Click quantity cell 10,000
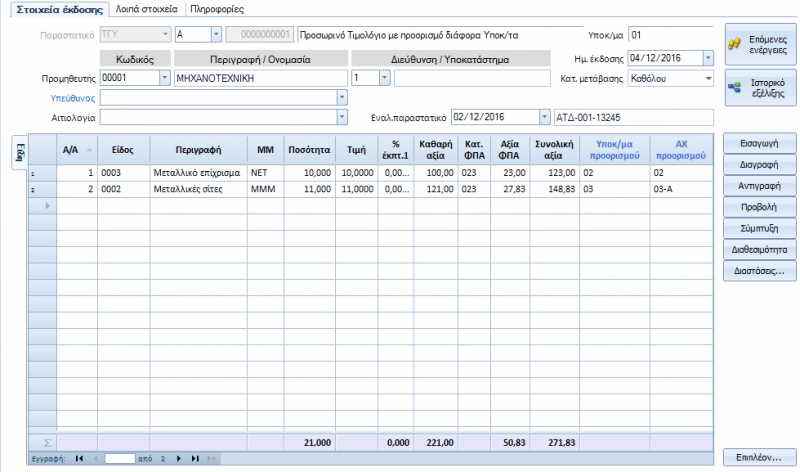800x472 pixels. click(x=310, y=173)
